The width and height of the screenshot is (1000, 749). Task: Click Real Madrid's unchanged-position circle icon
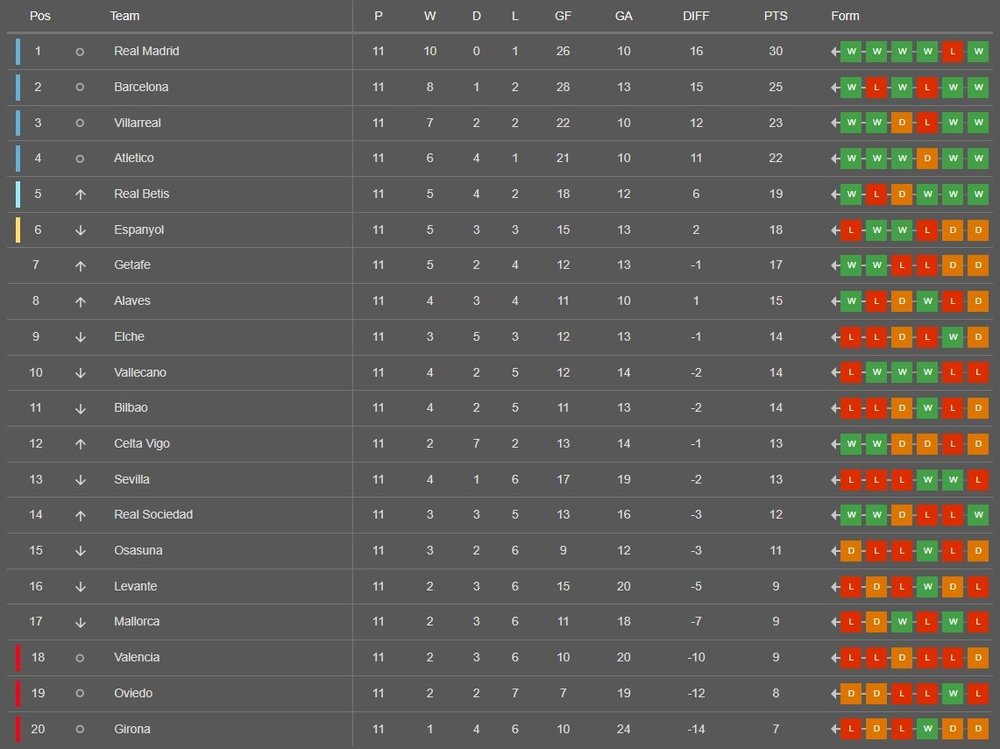(80, 51)
